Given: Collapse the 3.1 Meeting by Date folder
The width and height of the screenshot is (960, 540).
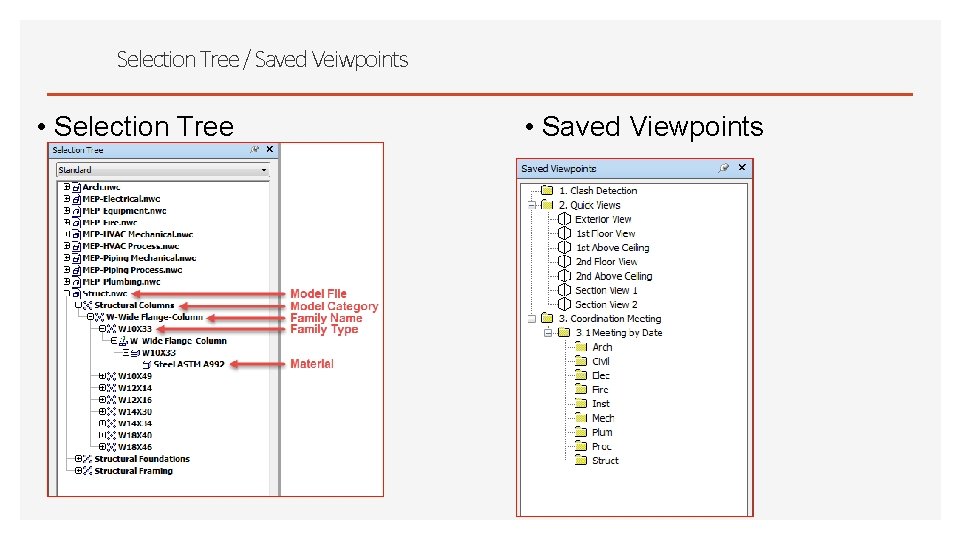Looking at the screenshot, I should click(x=548, y=332).
